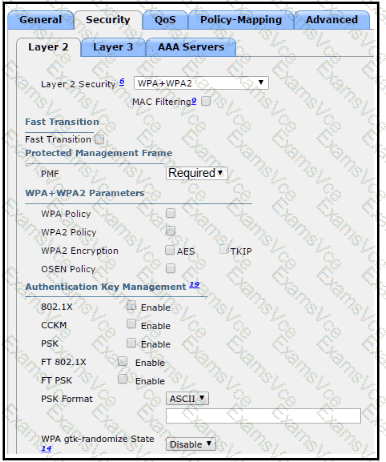
Task: Switch to the Advanced tab
Action: tap(332, 20)
